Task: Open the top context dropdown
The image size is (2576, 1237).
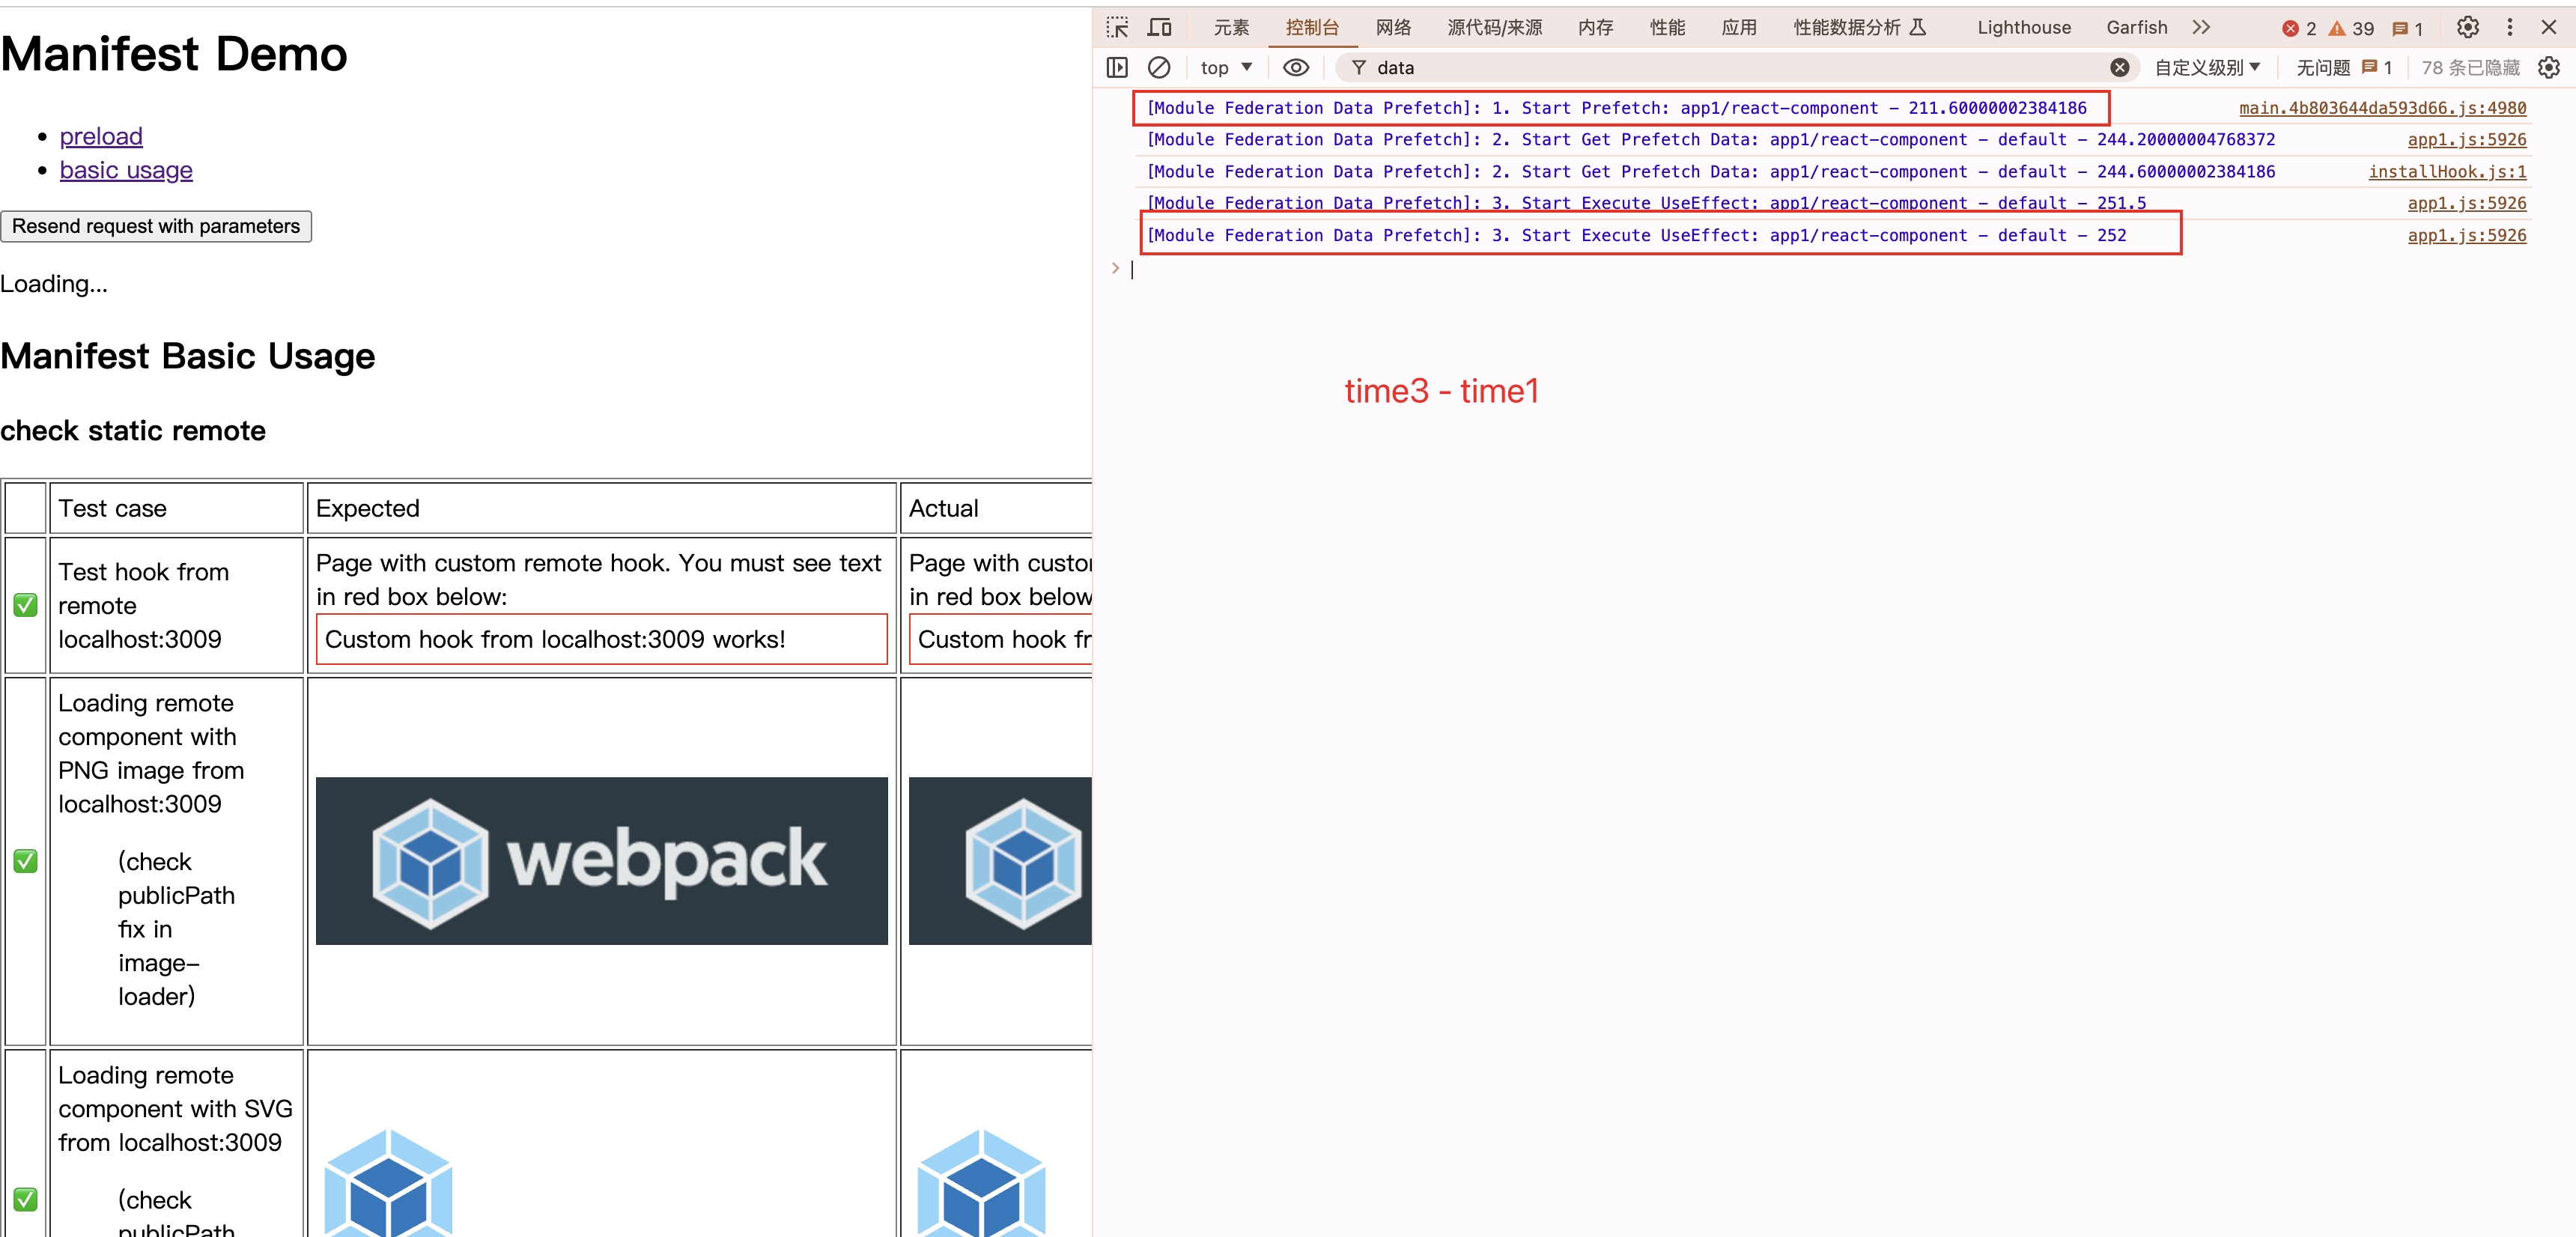Action: tap(1226, 67)
